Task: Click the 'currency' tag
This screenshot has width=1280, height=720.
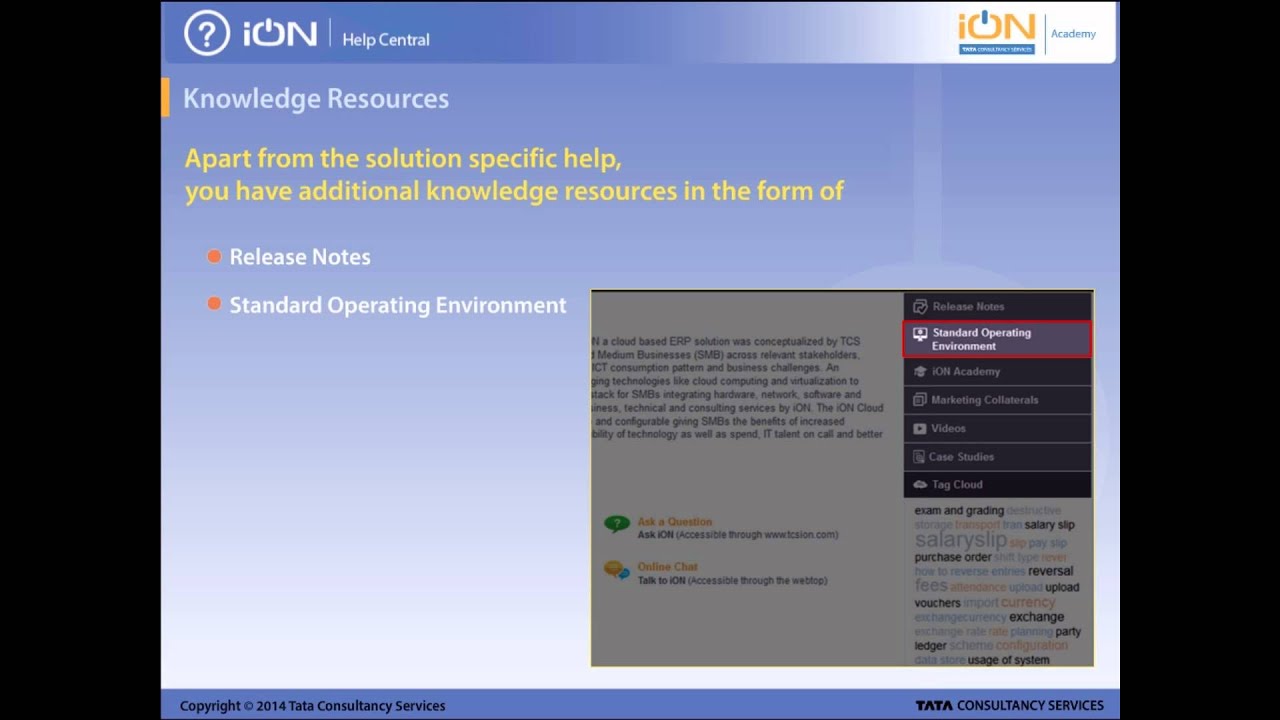Action: coord(1028,602)
